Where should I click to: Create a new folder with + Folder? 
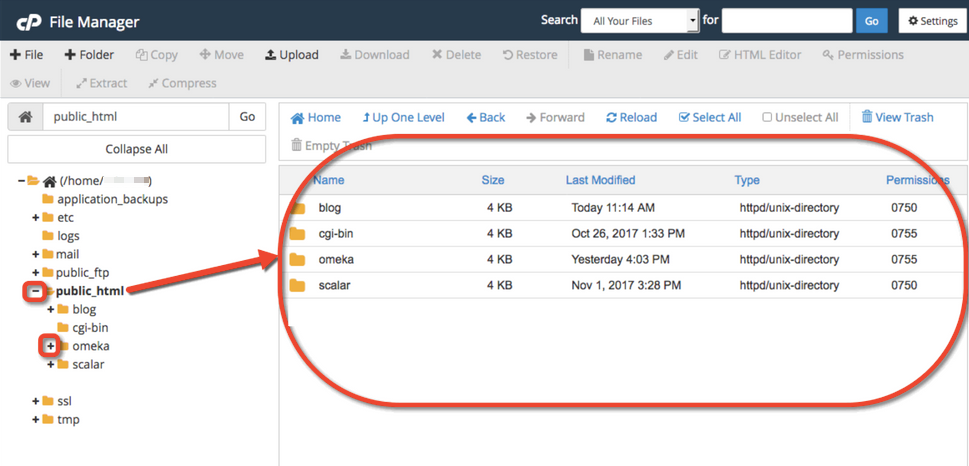(x=89, y=55)
